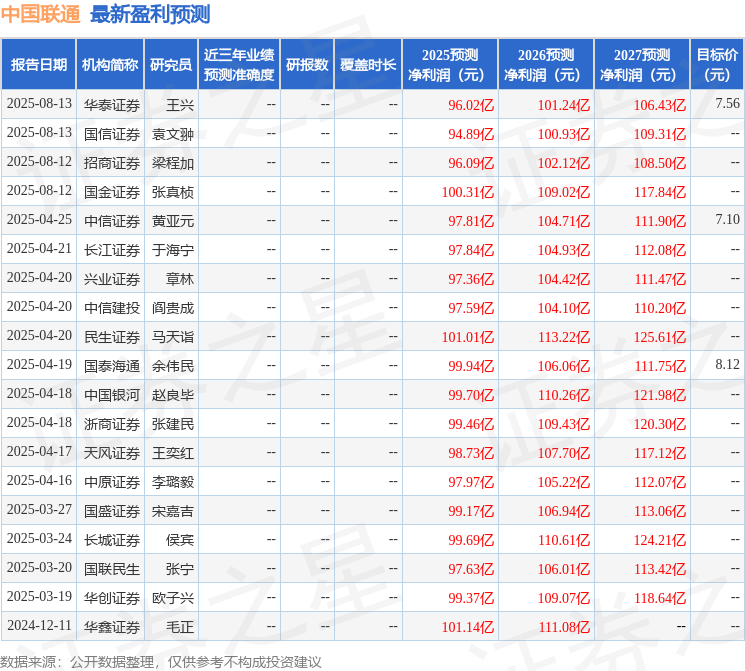The height and width of the screenshot is (671, 745).
Task: Select researcher 侯宾
Action: [180, 540]
